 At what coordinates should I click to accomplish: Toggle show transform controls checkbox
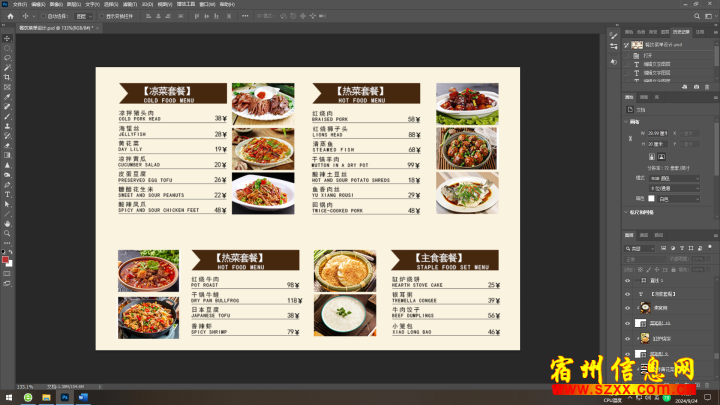[x=102, y=16]
